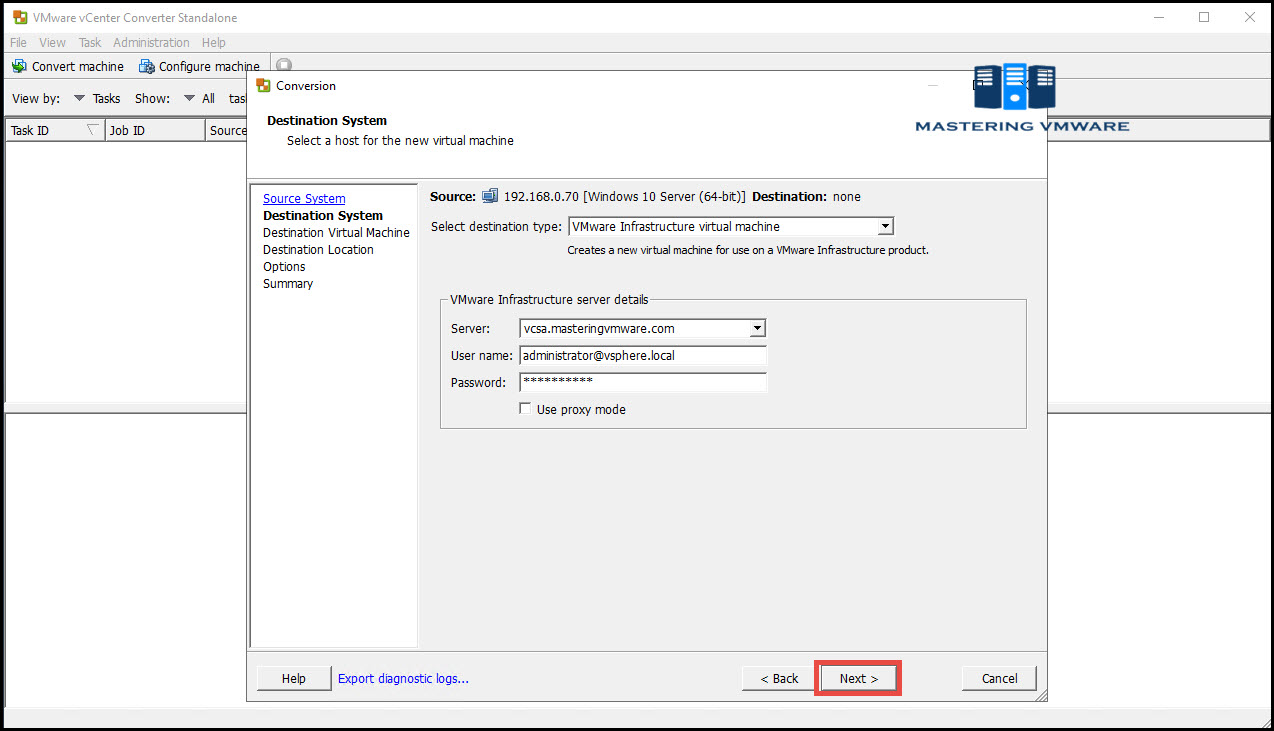Screen dimensions: 1274x731
Task: Open the Task menu
Action: [x=90, y=43]
